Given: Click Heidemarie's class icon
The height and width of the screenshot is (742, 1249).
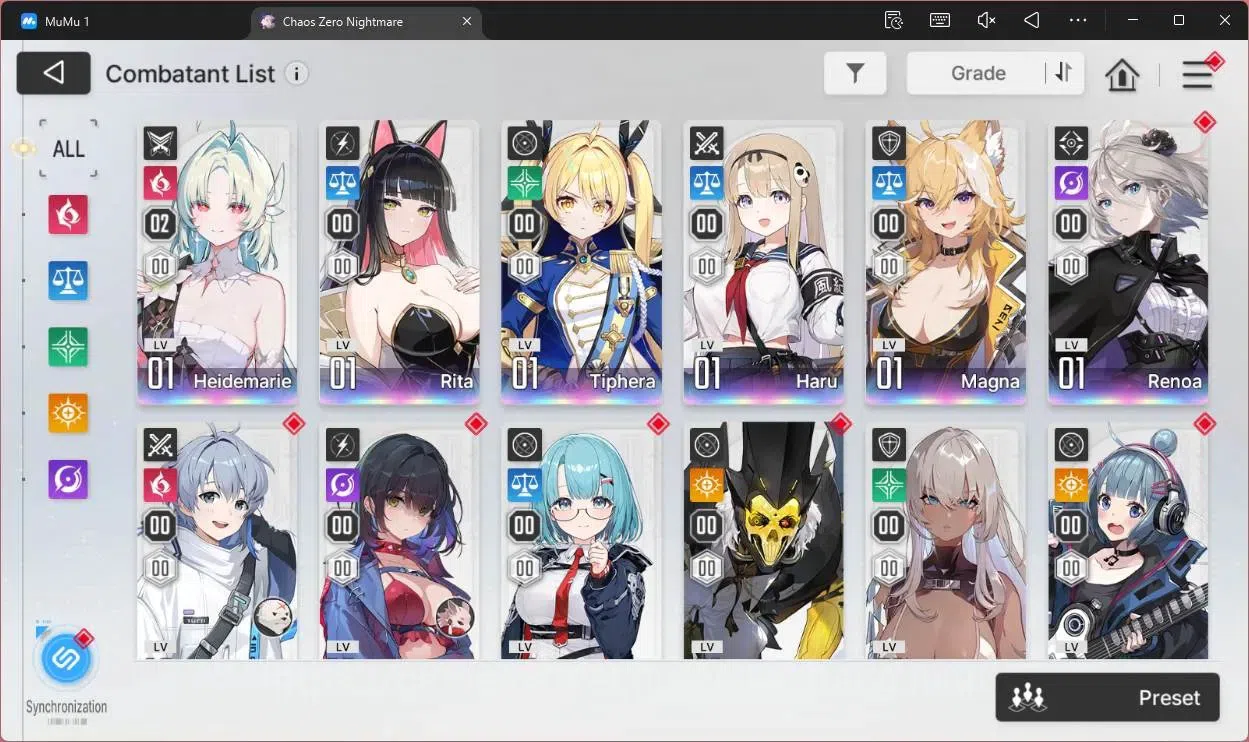Looking at the screenshot, I should [x=160, y=144].
